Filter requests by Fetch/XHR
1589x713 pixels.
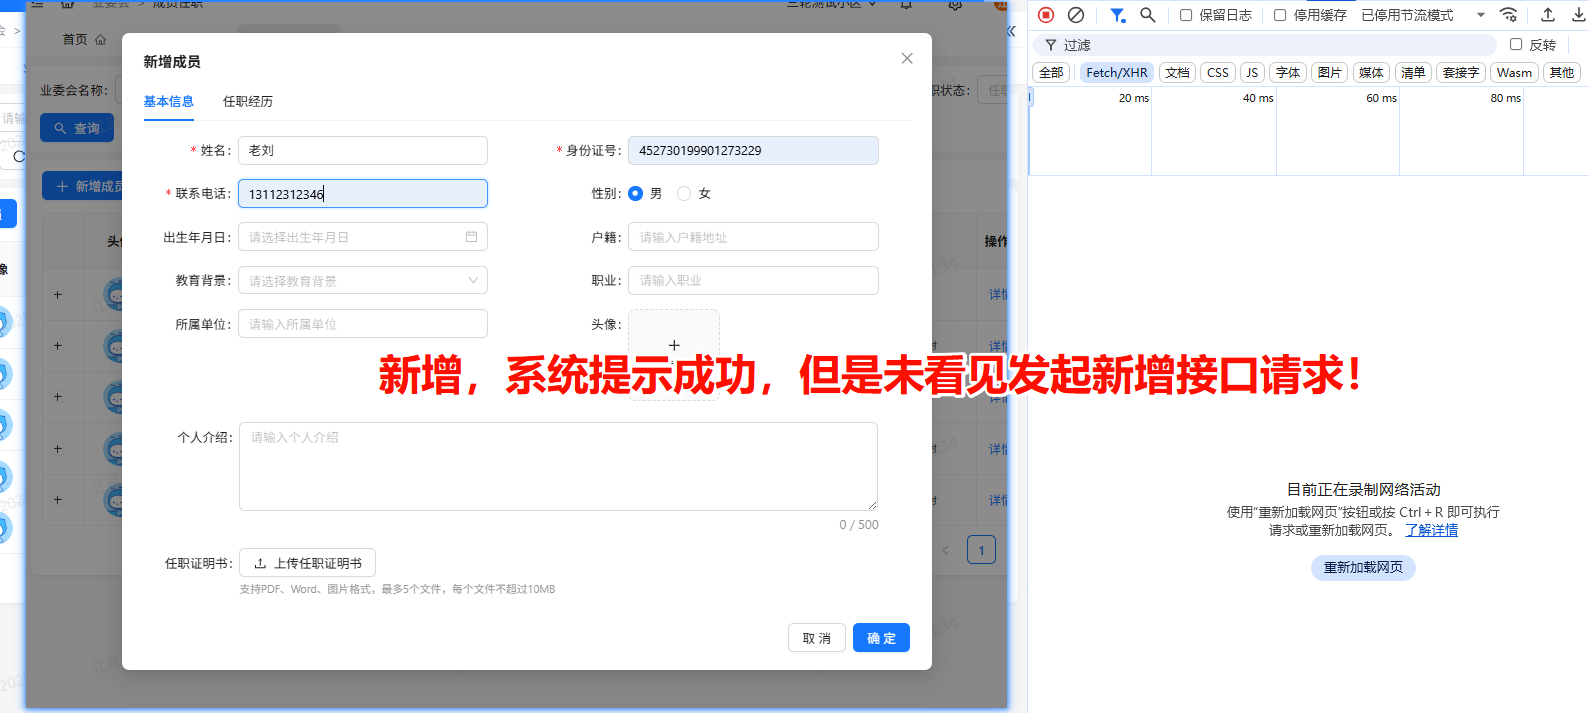pos(1117,72)
